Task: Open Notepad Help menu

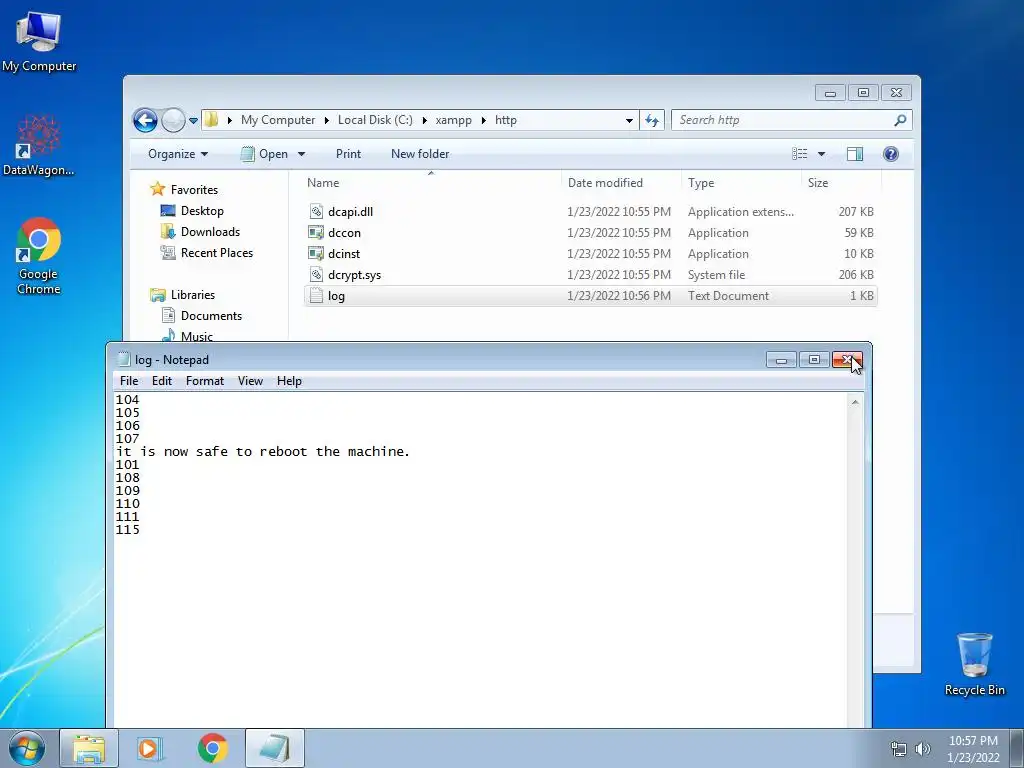Action: click(x=289, y=381)
